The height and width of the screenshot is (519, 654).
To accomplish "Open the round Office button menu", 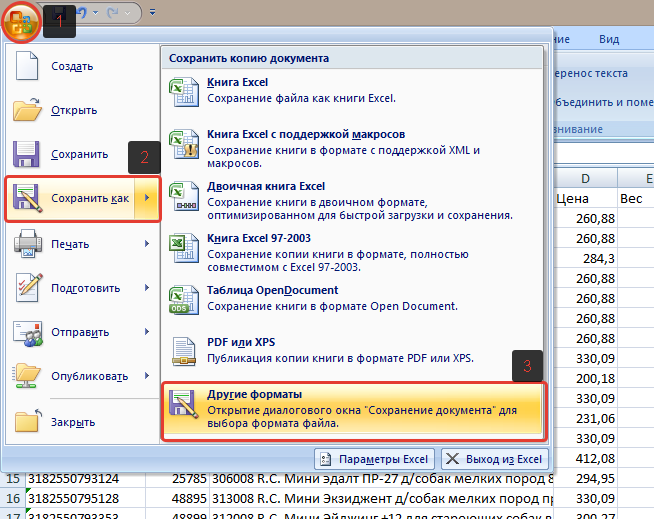I will (21, 22).
